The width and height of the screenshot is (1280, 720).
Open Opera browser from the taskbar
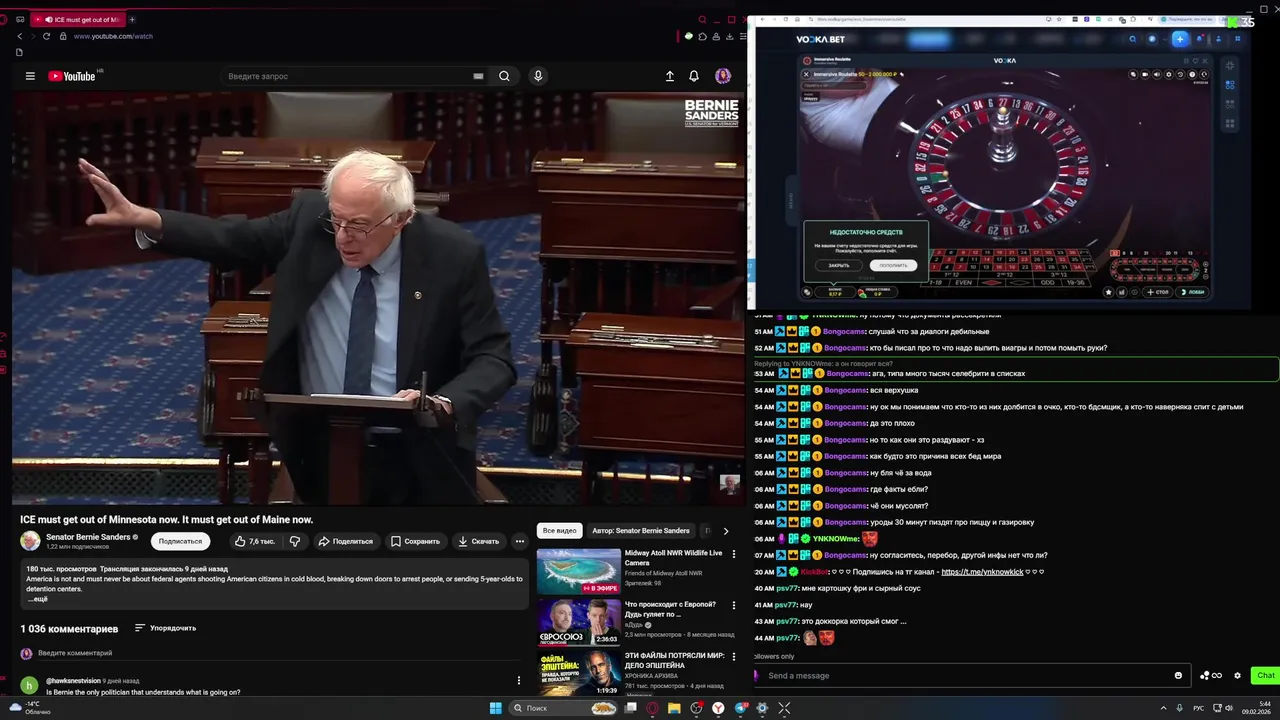652,708
